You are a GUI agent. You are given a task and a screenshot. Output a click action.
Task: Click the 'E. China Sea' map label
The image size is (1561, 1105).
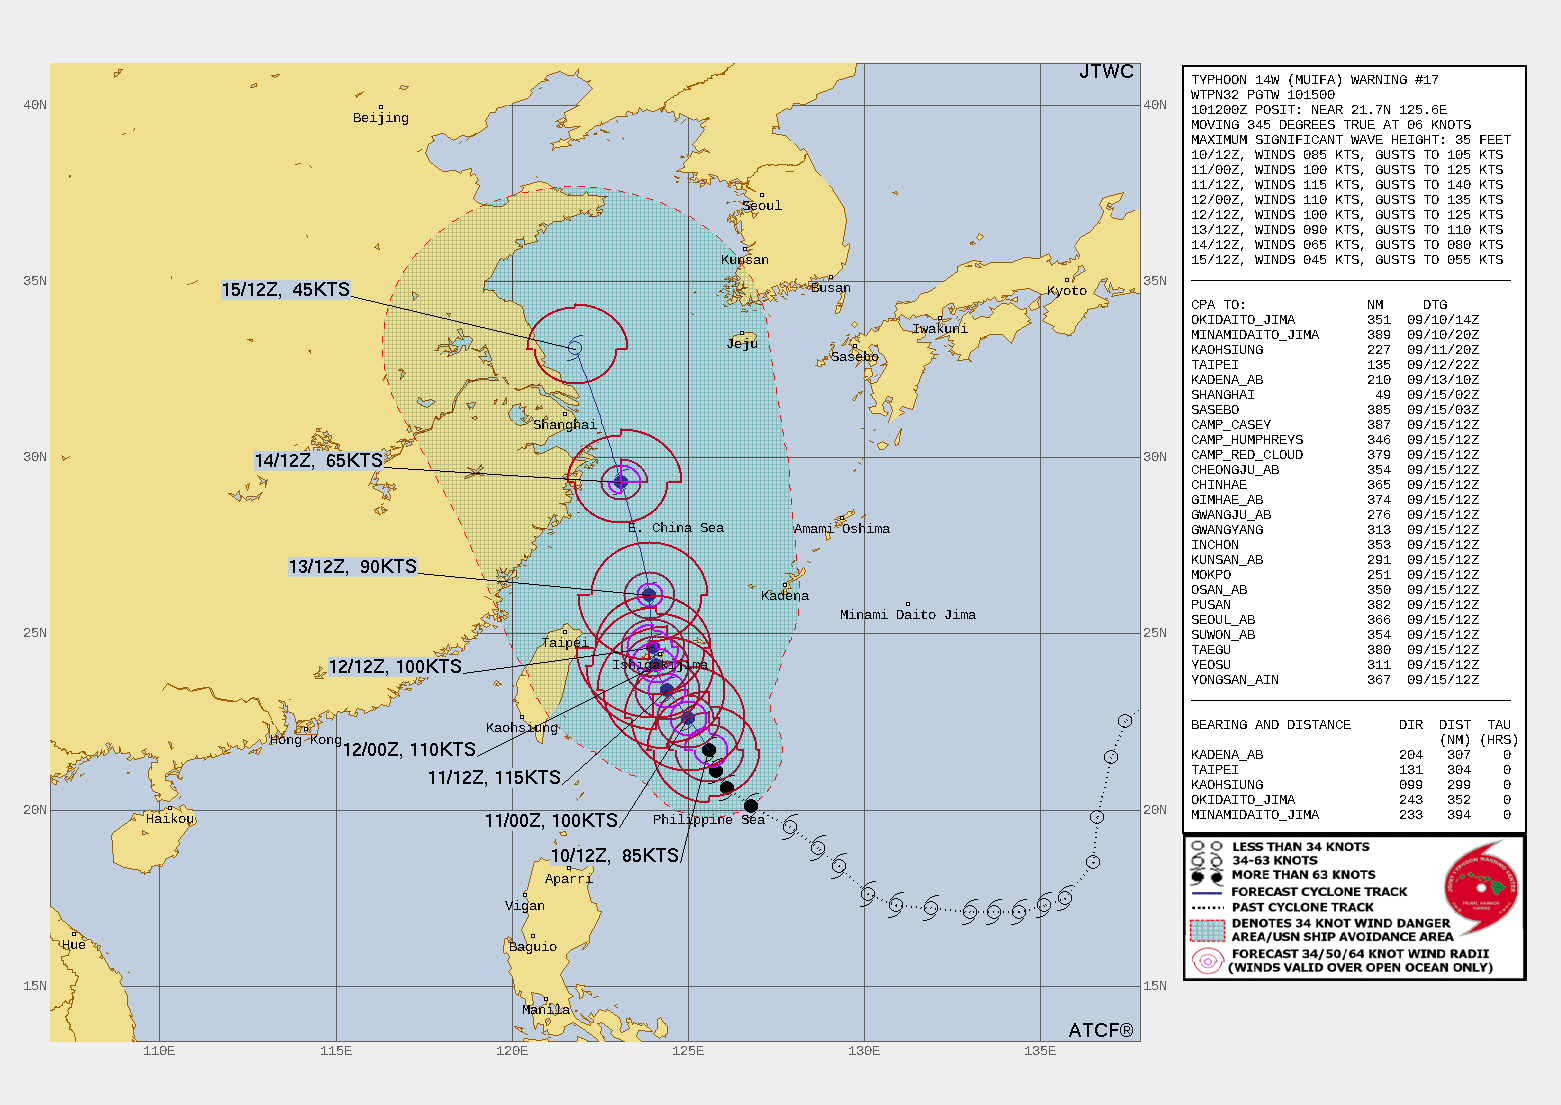[x=676, y=528]
